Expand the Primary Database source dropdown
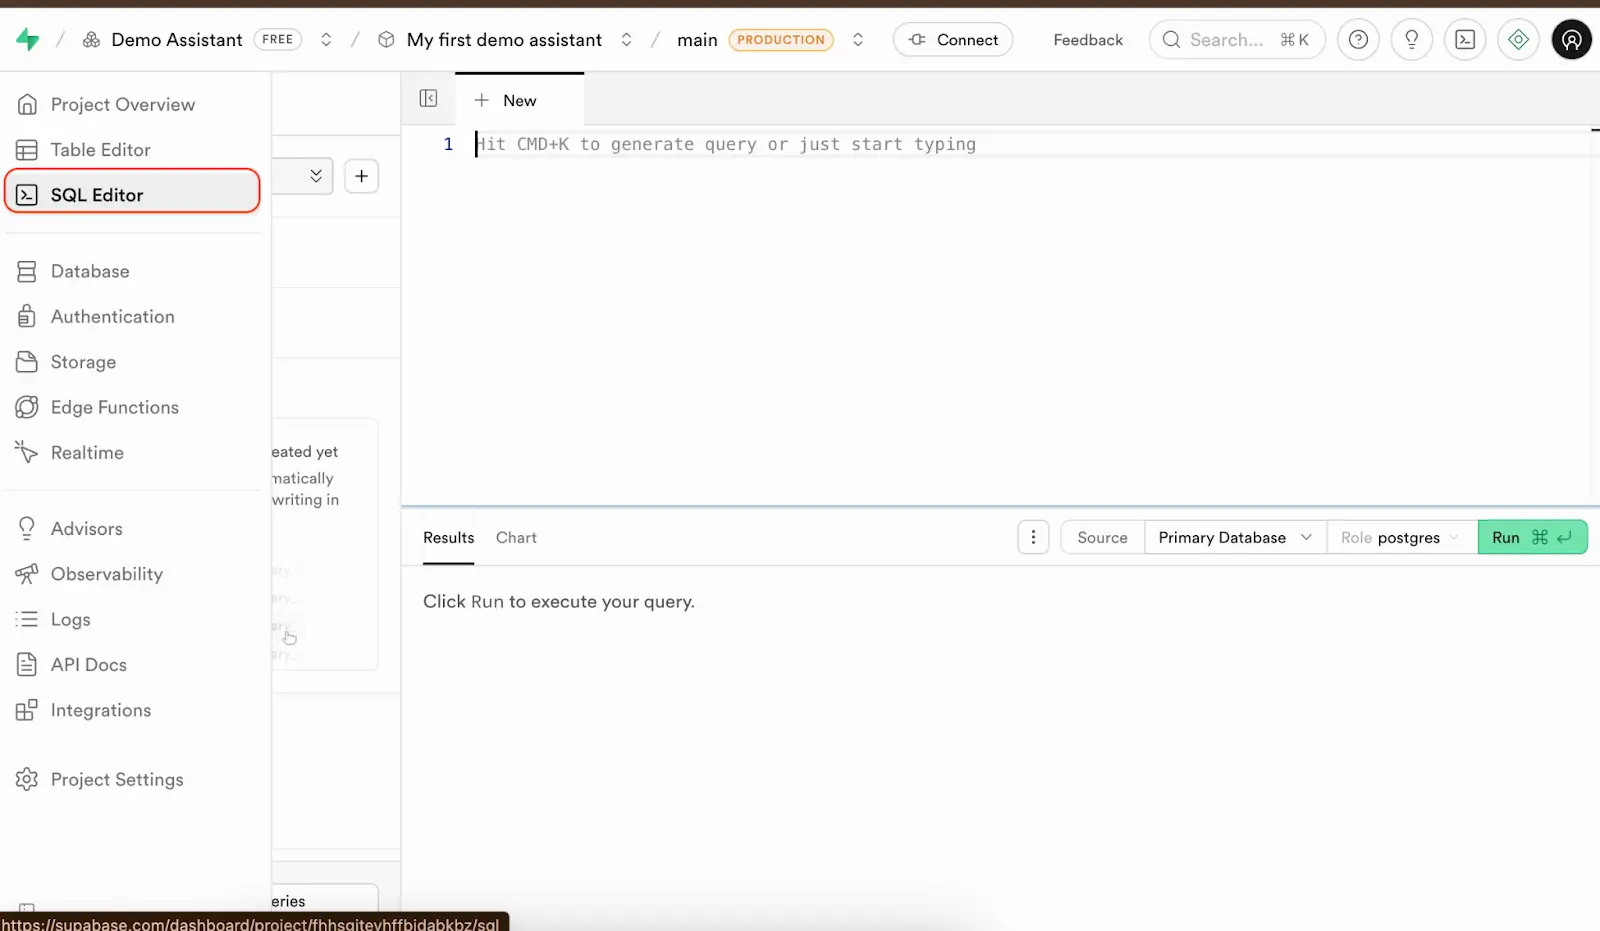This screenshot has height=931, width=1600. [x=1232, y=537]
